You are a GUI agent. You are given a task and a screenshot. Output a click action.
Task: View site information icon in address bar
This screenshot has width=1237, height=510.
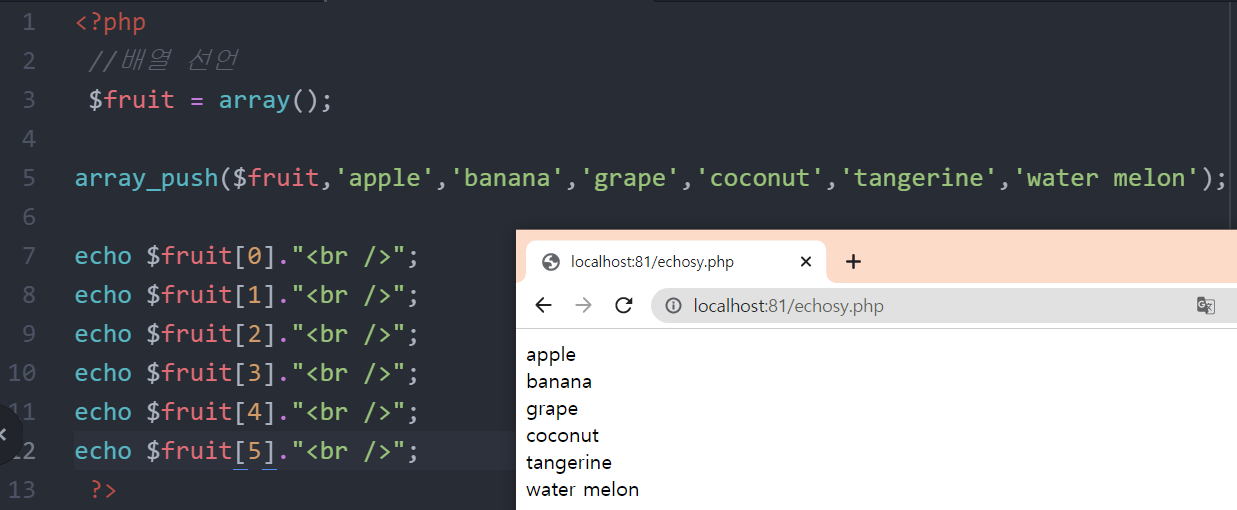674,306
